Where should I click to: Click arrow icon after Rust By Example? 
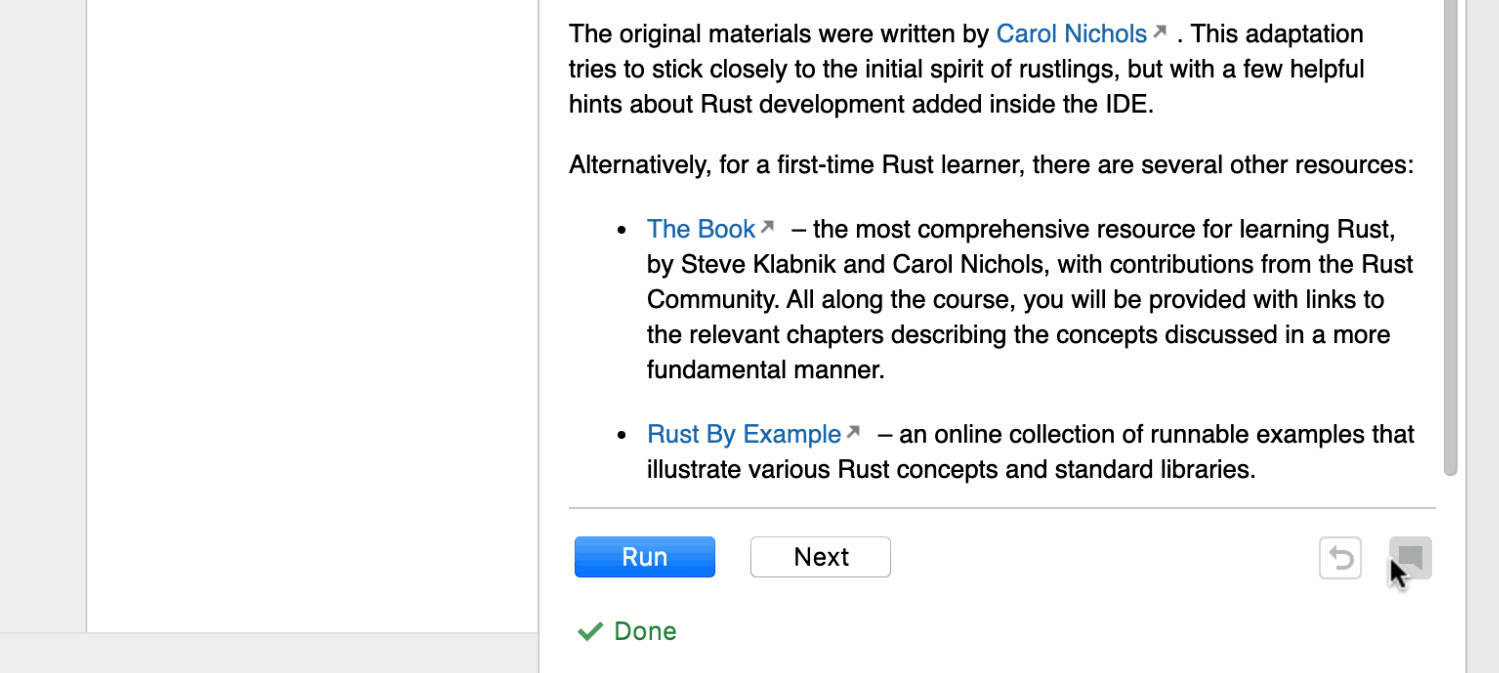coord(853,432)
